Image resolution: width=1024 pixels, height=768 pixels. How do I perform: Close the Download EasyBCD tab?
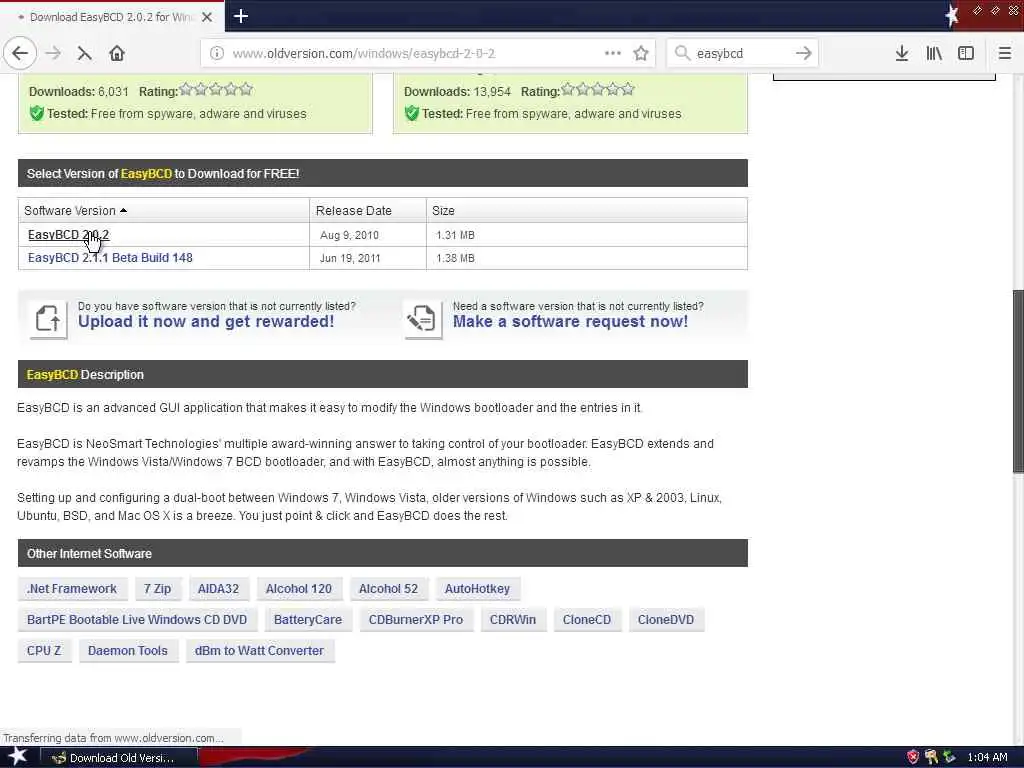(x=207, y=17)
